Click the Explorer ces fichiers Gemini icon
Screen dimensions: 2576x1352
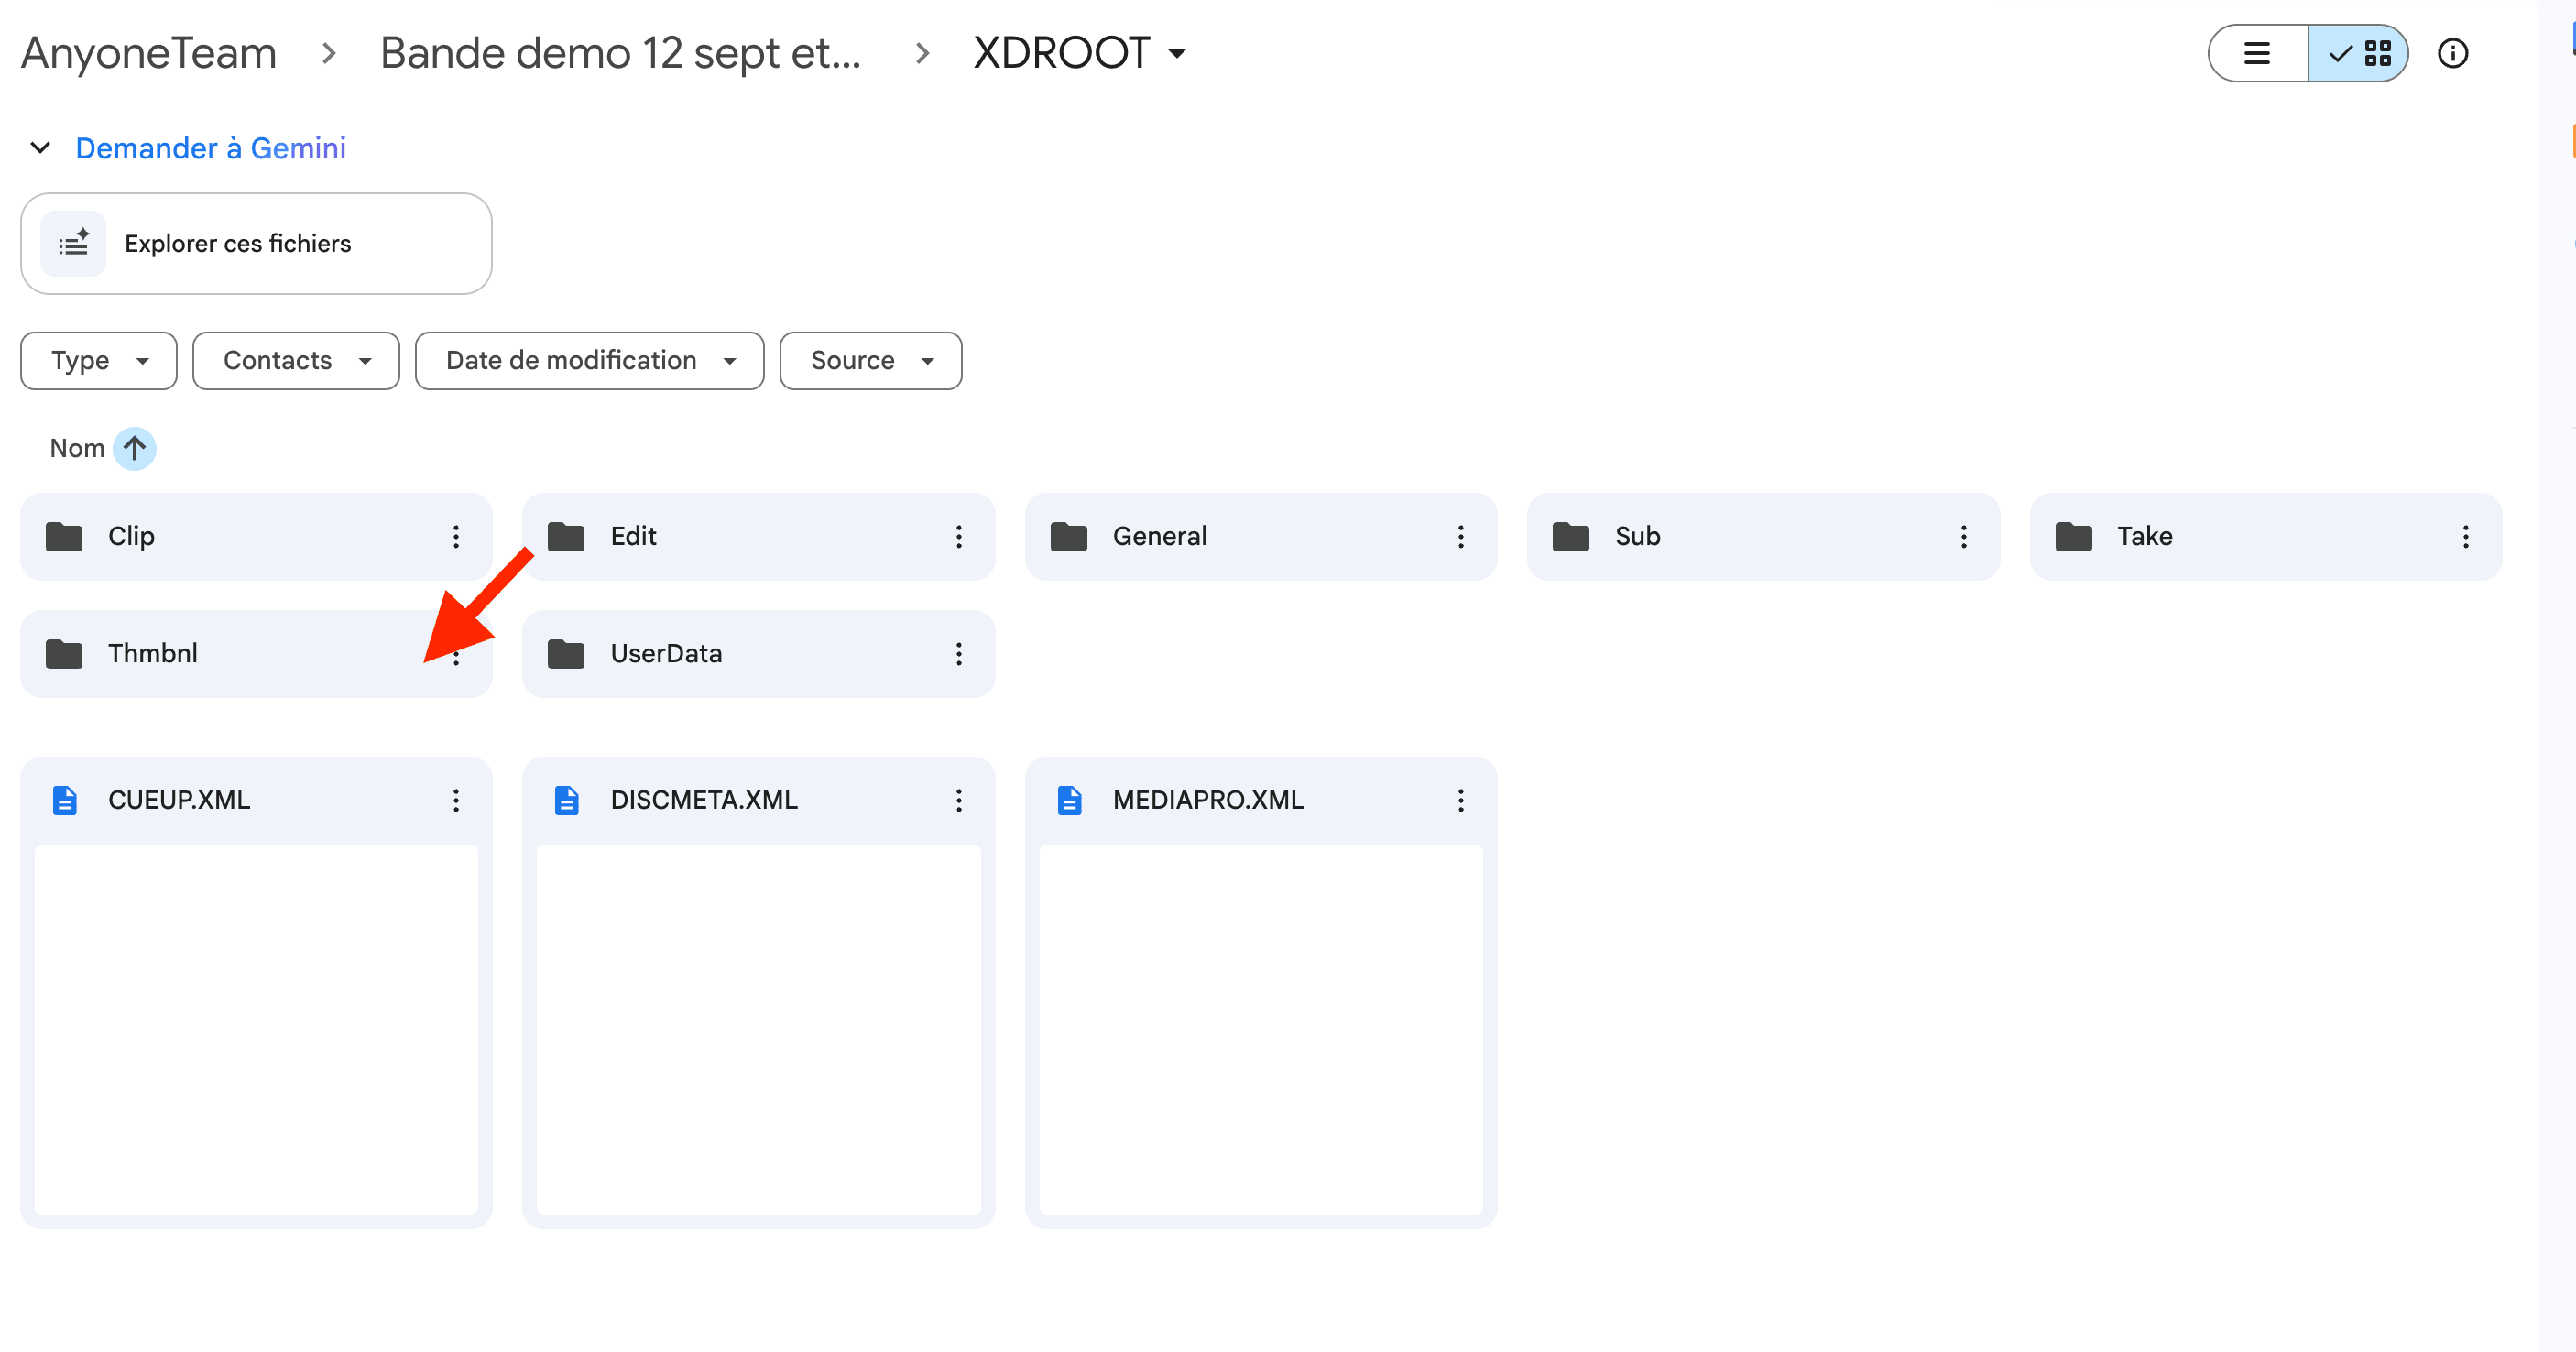click(74, 243)
